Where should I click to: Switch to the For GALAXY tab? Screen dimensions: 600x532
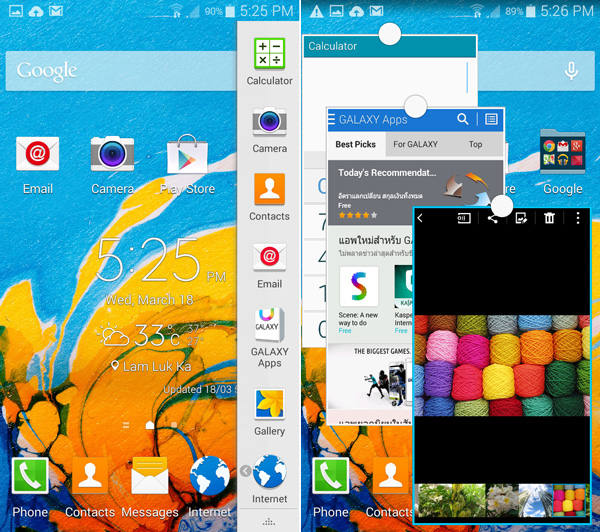(415, 145)
